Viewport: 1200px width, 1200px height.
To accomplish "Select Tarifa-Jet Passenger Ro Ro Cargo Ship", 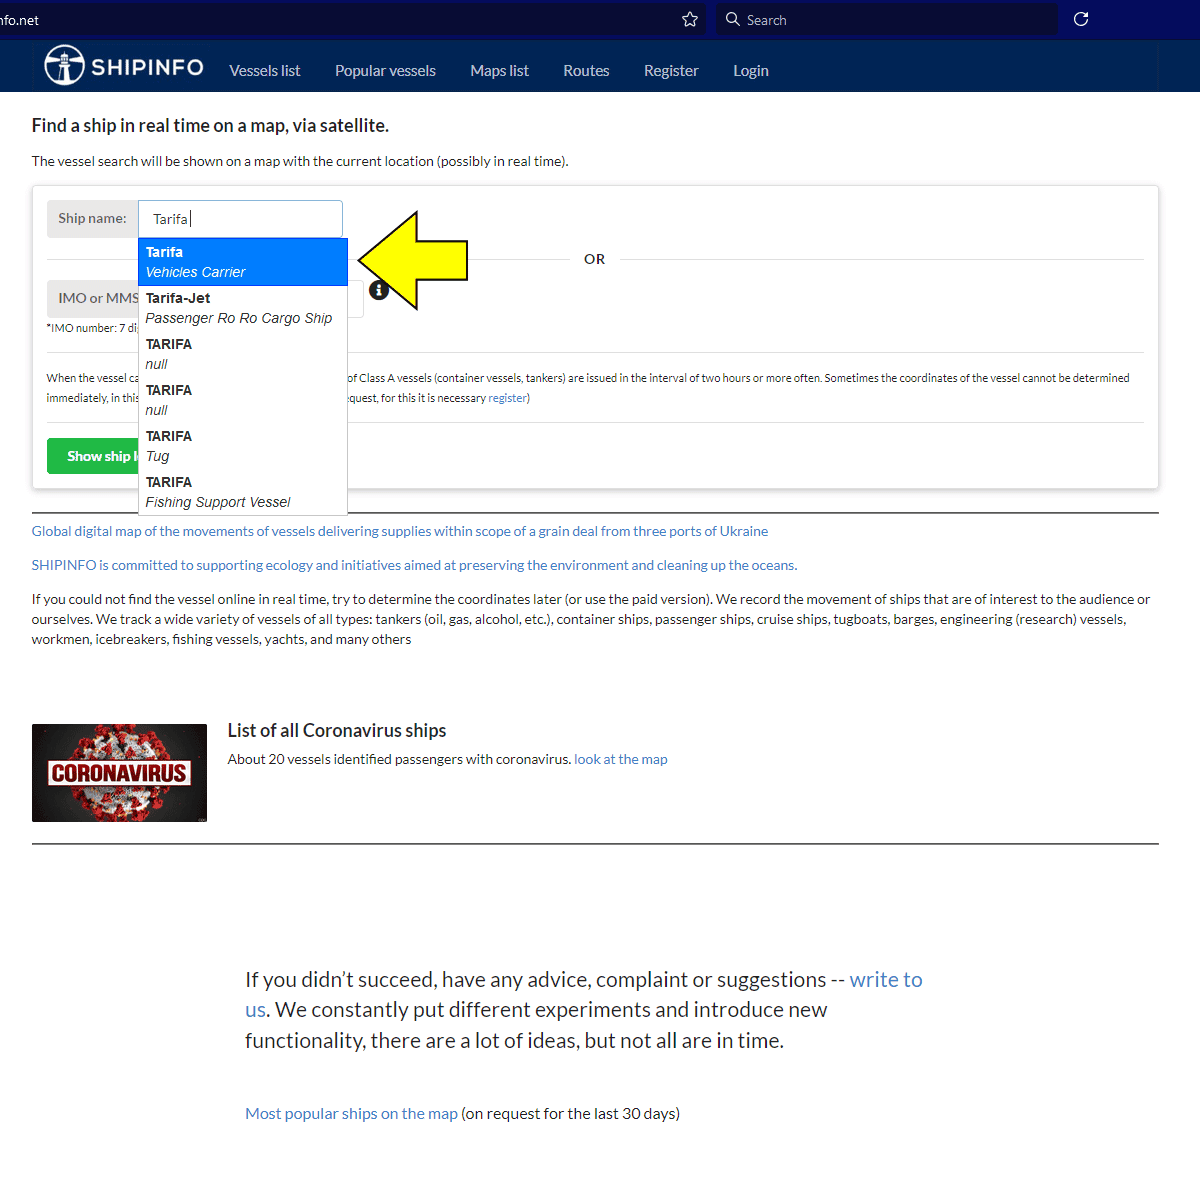I will pos(243,308).
